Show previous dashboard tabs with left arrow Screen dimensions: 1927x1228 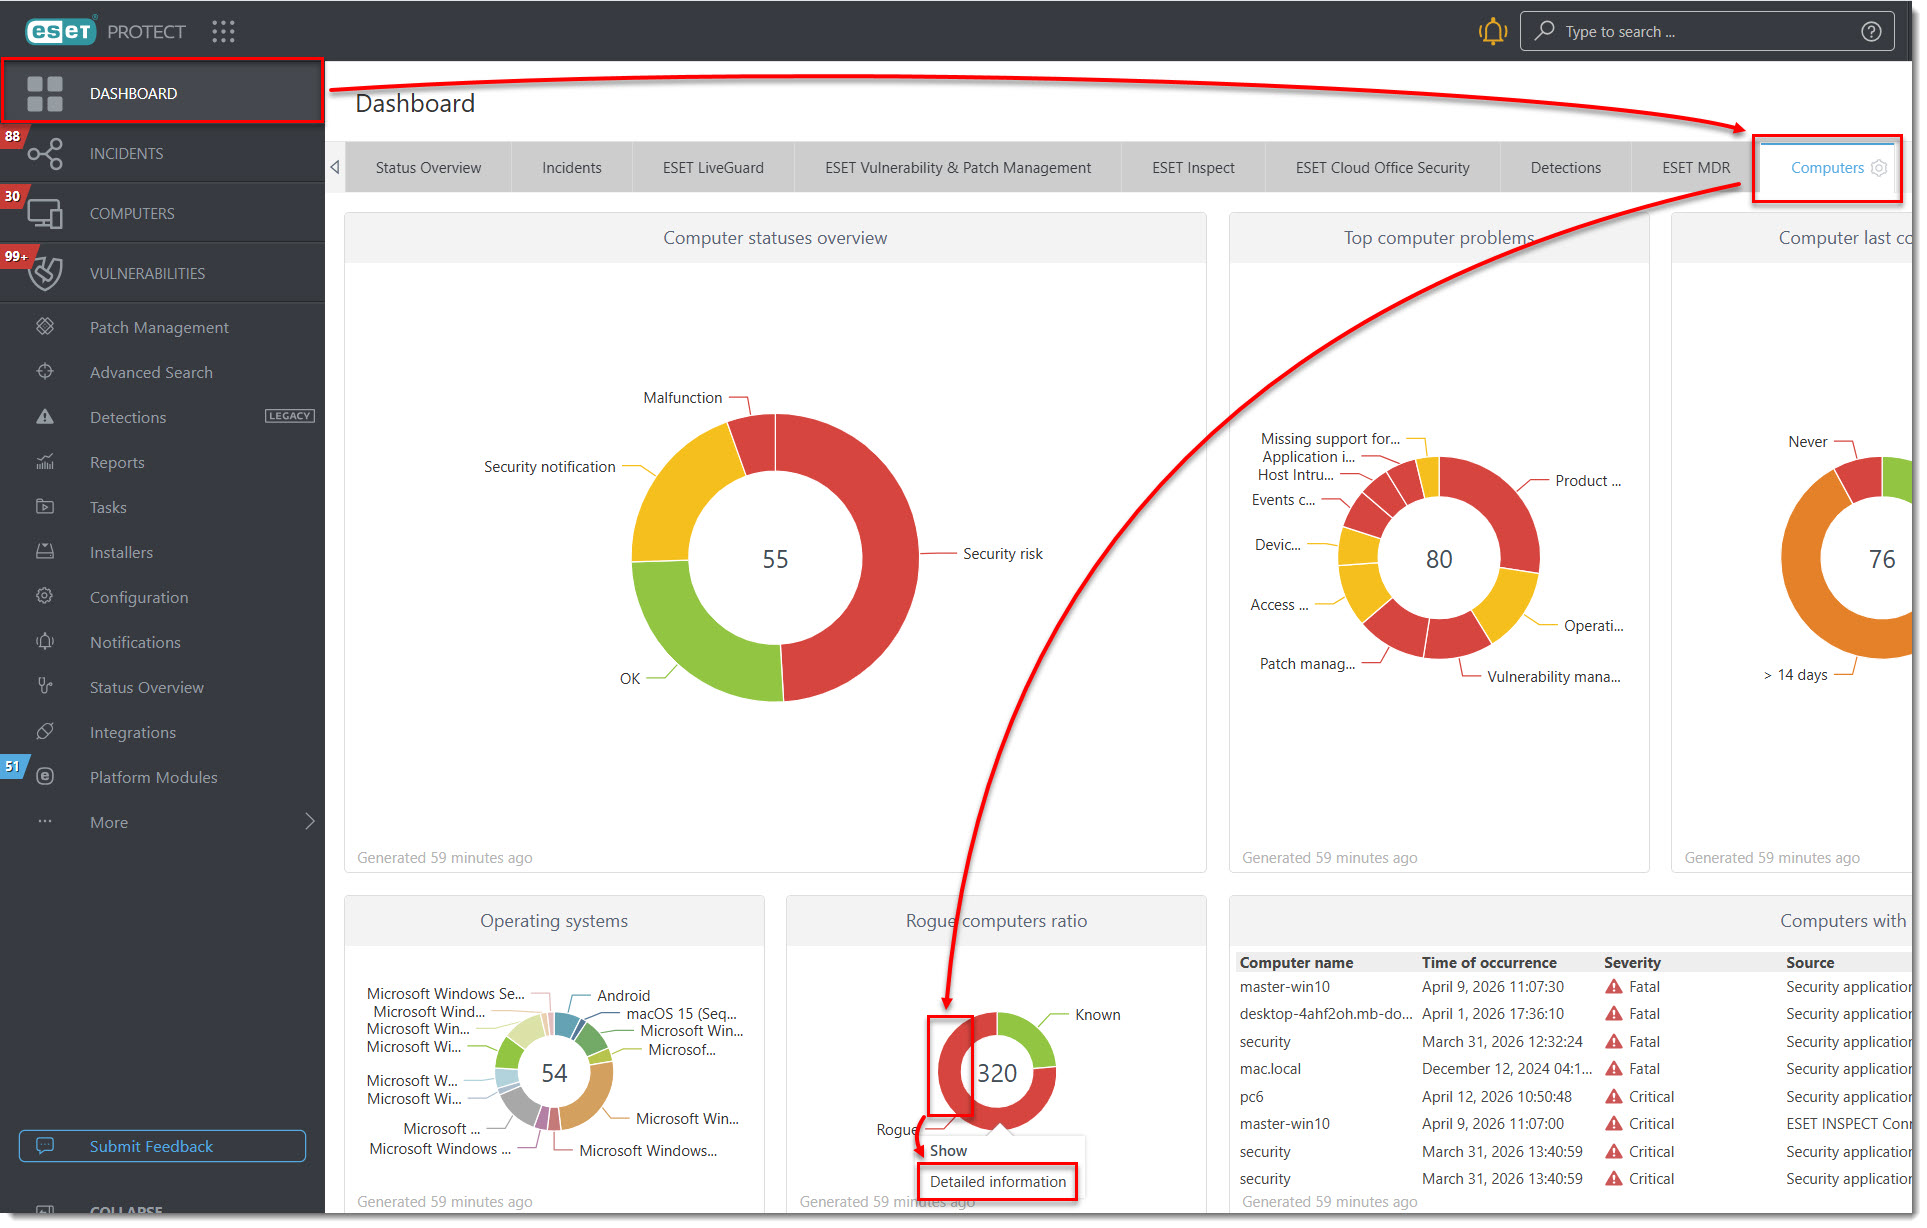(x=335, y=168)
